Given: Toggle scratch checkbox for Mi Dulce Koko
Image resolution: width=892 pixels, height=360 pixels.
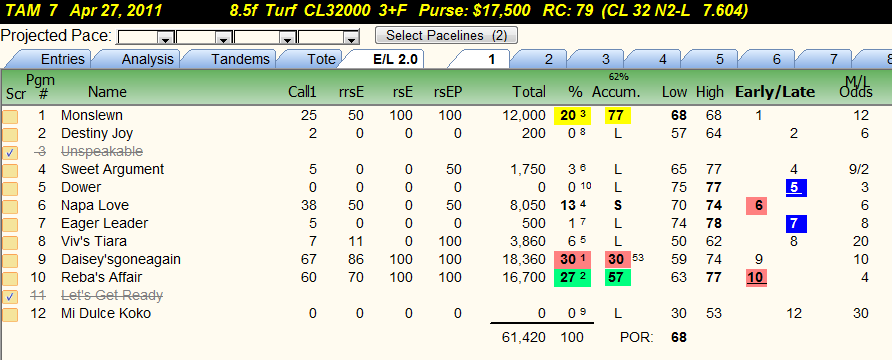Looking at the screenshot, I should (10, 315).
